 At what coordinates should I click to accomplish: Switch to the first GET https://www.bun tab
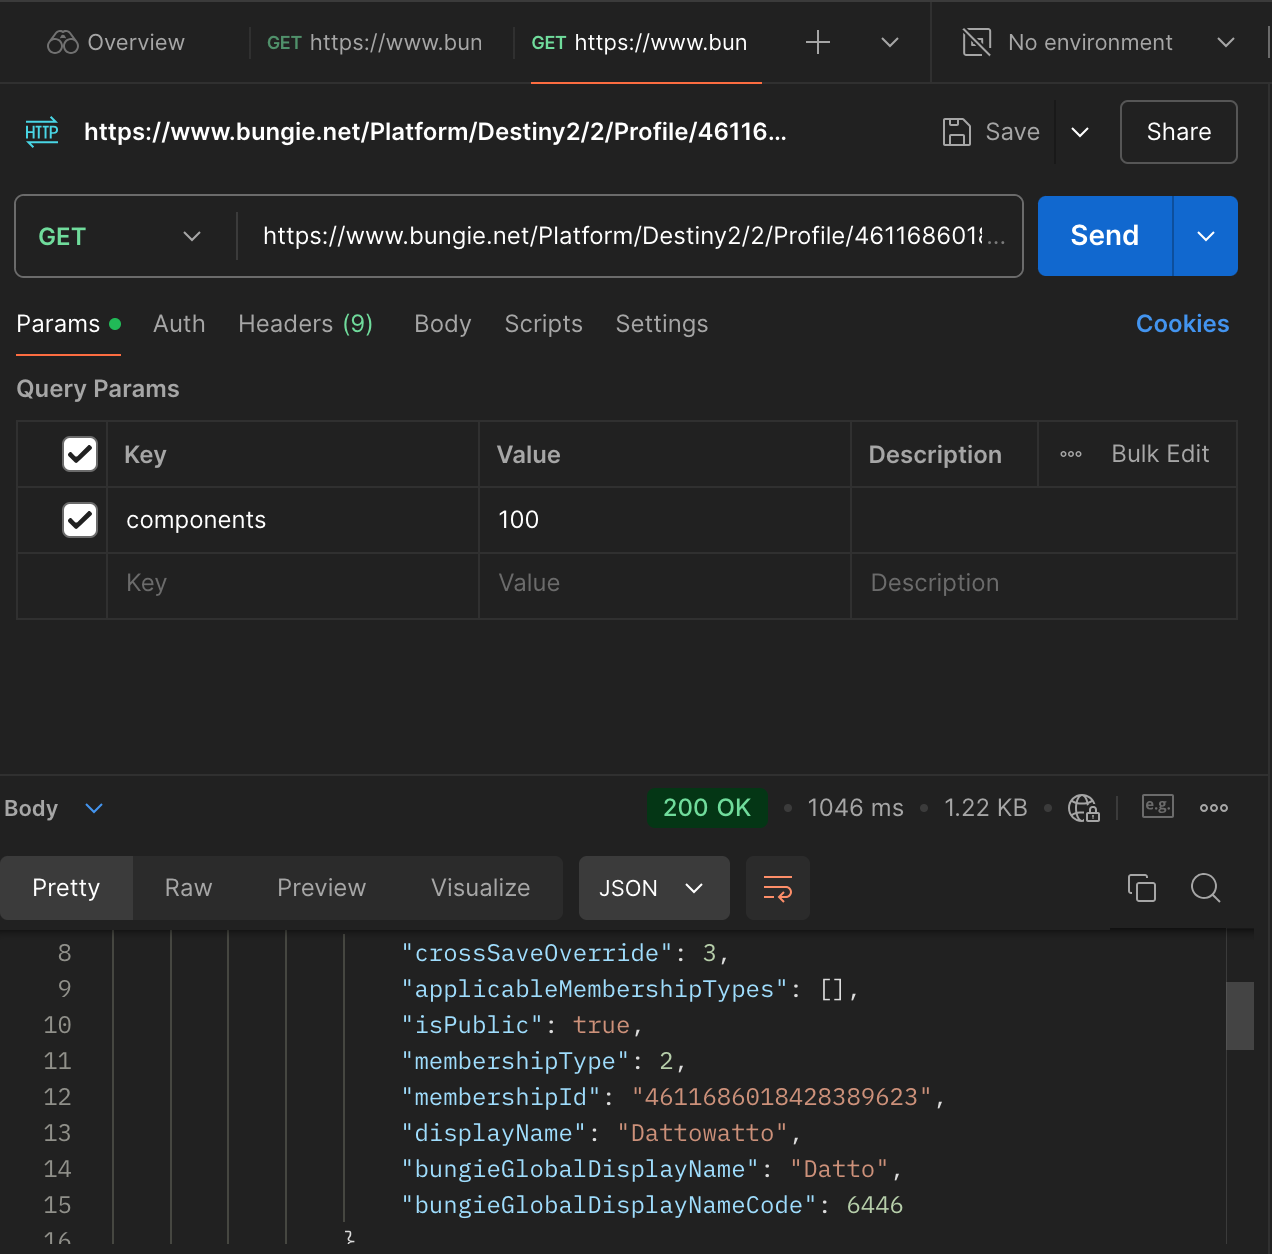coord(374,42)
